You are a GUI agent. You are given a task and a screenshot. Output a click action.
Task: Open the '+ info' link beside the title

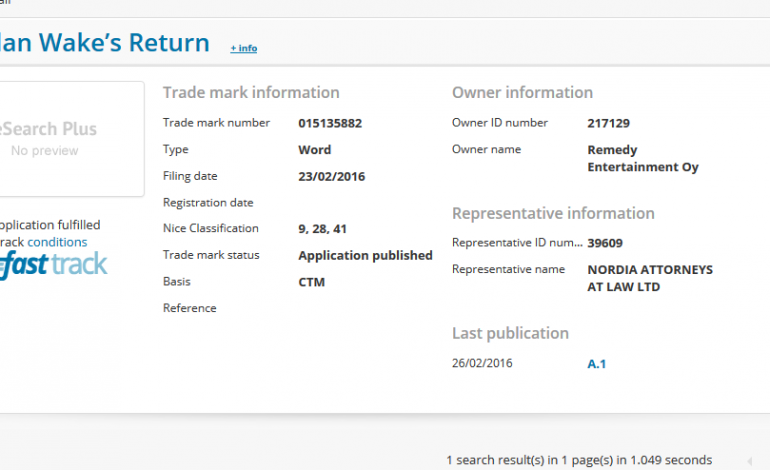click(243, 48)
